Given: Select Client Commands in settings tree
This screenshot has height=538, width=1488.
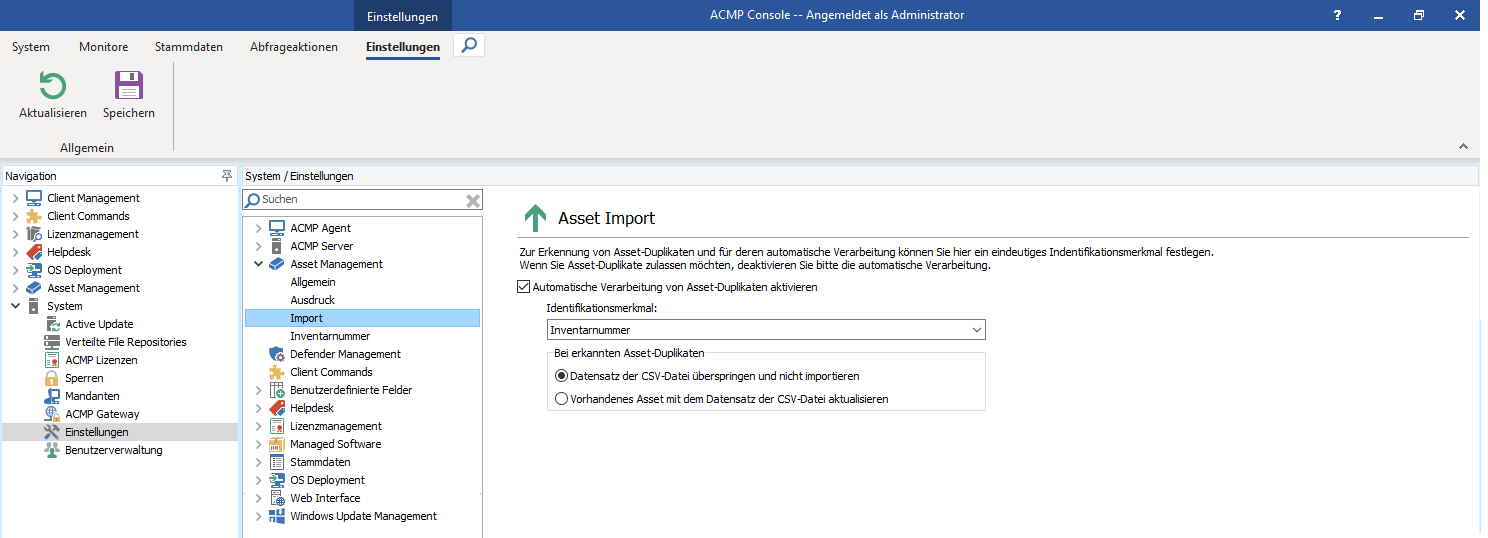Looking at the screenshot, I should coord(331,372).
